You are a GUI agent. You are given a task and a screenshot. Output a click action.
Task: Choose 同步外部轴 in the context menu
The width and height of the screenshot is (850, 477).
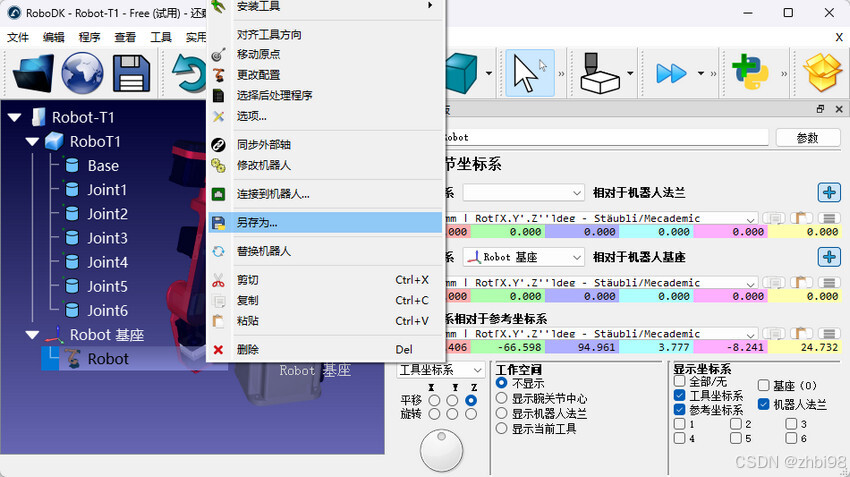(x=325, y=144)
